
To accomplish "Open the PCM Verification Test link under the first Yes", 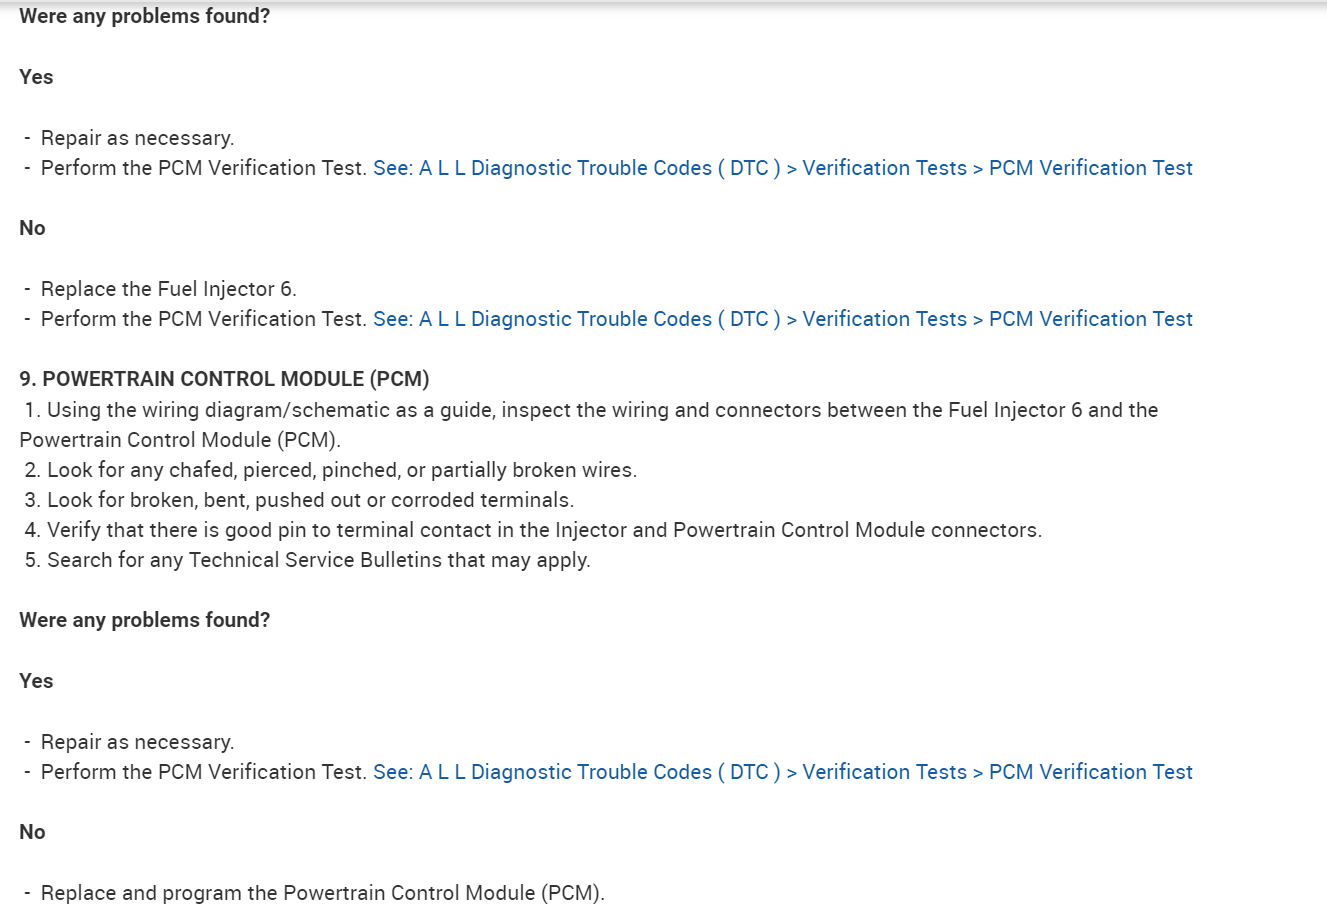I will coord(782,168).
